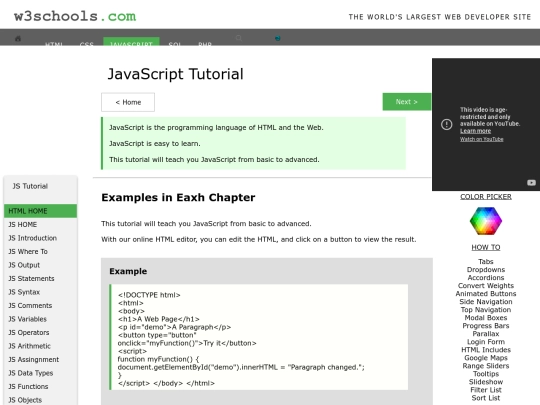Open the 'Login Form' how-to link
The height and width of the screenshot is (405, 540).
(x=486, y=342)
